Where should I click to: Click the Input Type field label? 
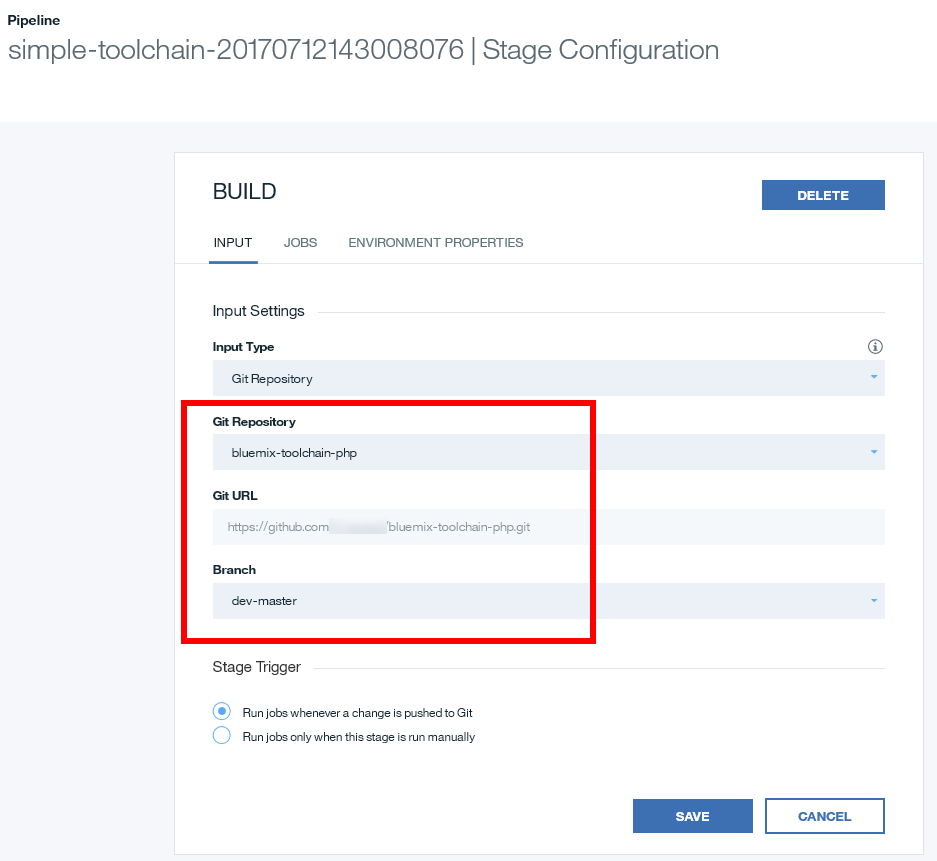[243, 347]
